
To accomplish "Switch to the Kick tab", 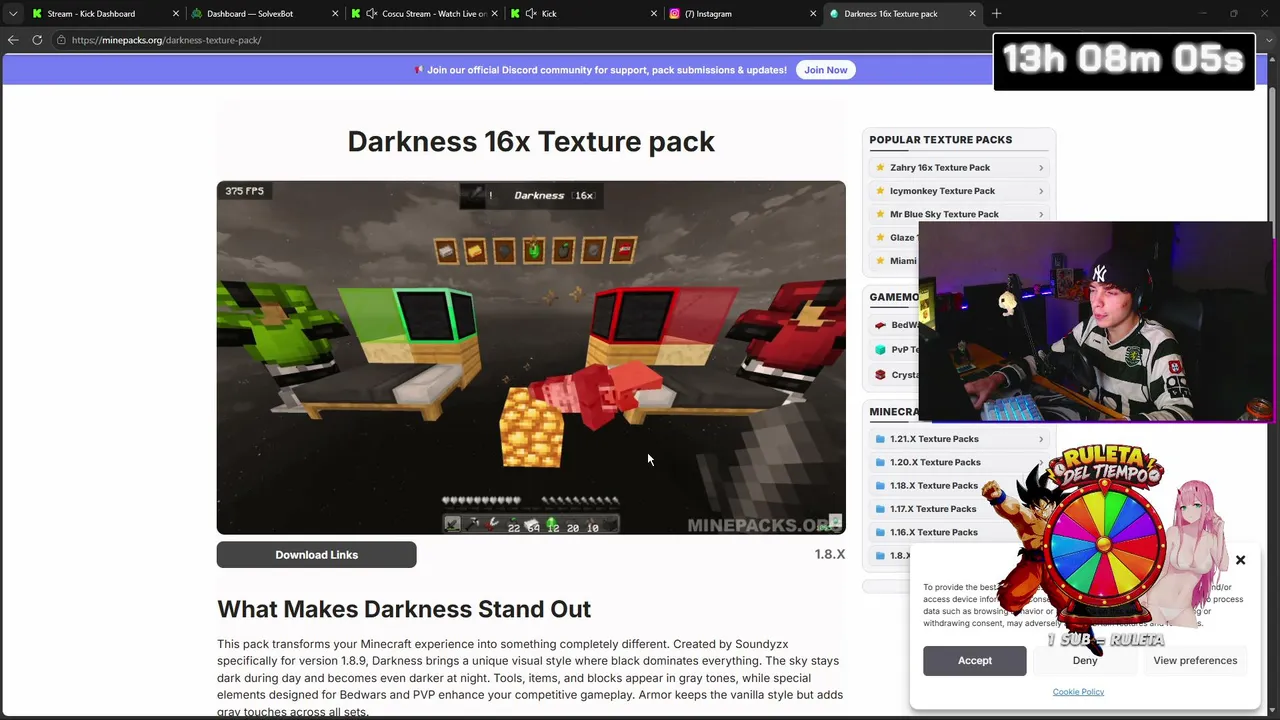I will pyautogui.click(x=584, y=14).
